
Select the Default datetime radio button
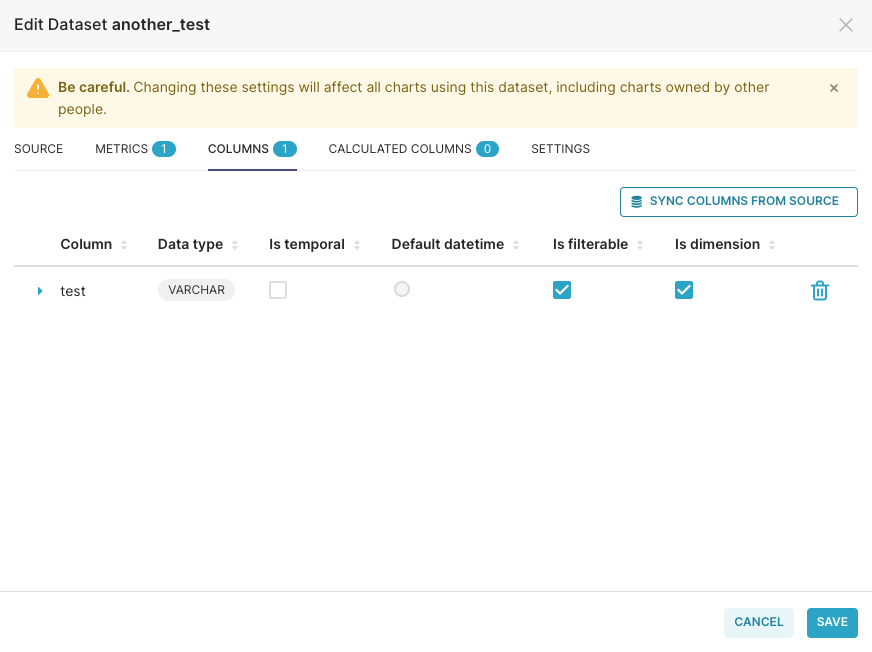coord(402,290)
